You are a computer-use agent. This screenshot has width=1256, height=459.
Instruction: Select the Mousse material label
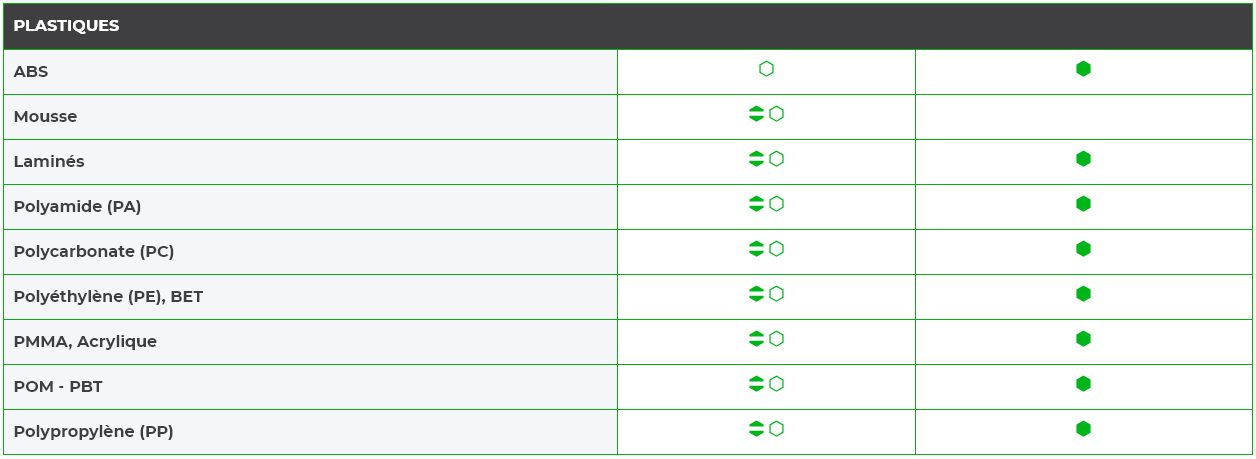tap(45, 117)
